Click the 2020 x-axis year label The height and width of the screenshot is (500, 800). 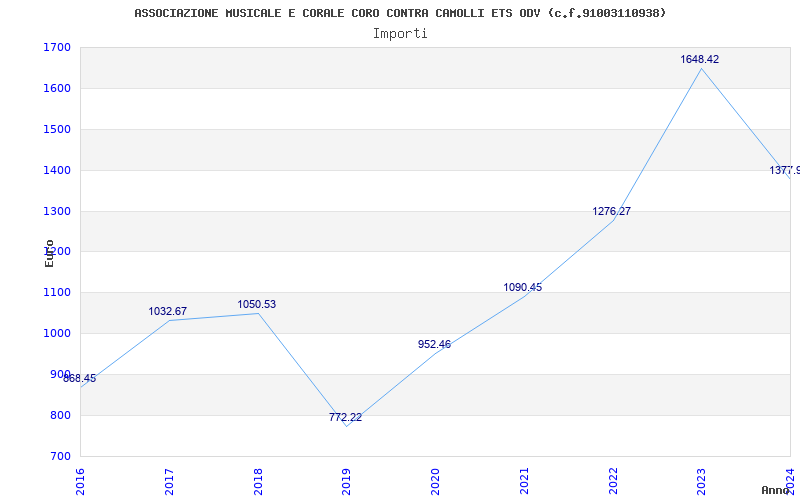[435, 482]
